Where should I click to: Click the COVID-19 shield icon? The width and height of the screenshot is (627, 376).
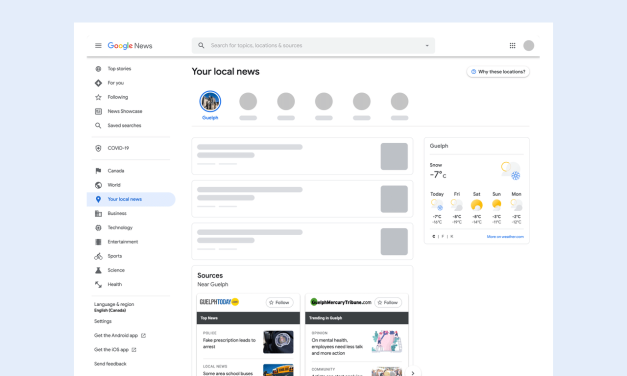[x=98, y=148]
